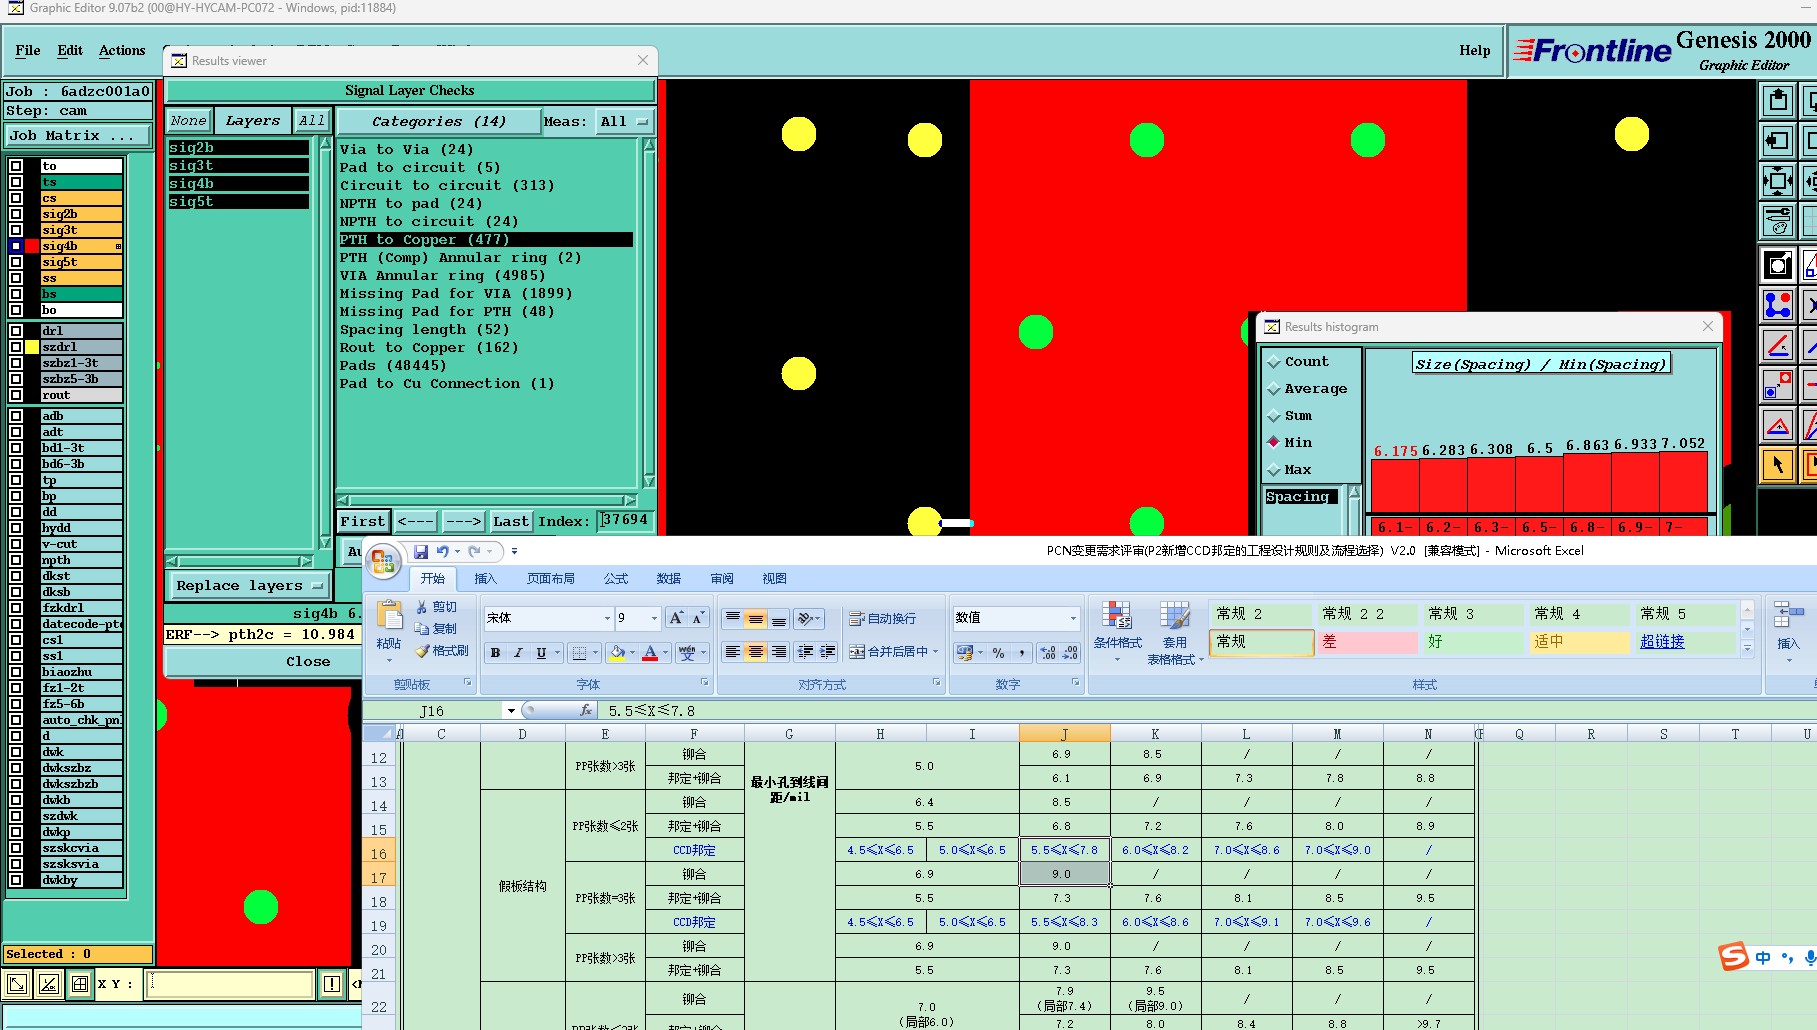Open the Genesis Actions menu

pyautogui.click(x=122, y=50)
